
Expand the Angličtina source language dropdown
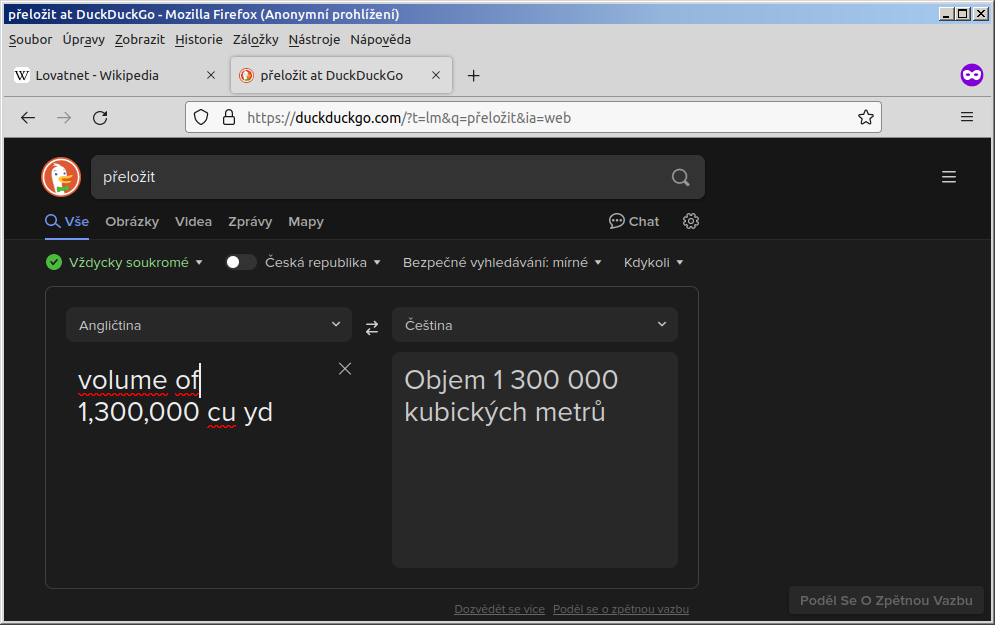click(x=208, y=325)
